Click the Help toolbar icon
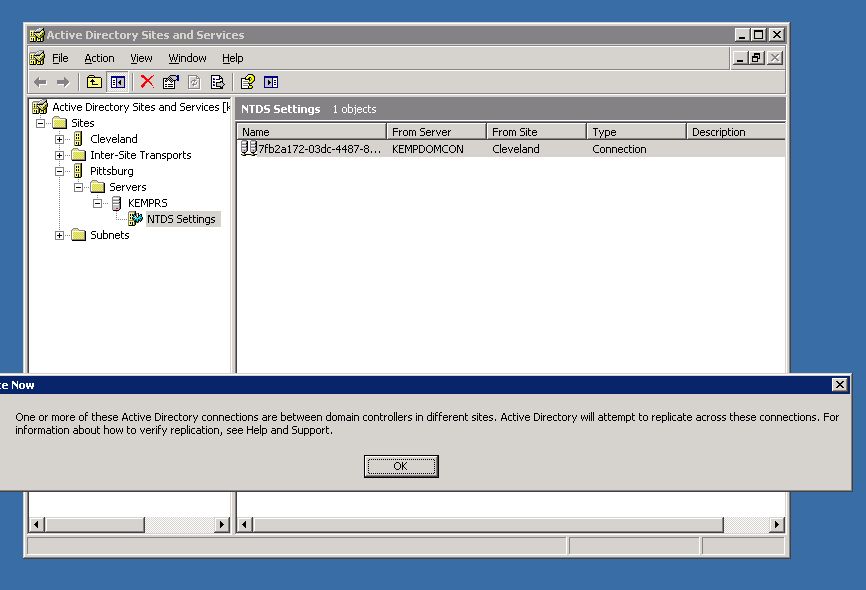The image size is (866, 590). click(247, 82)
